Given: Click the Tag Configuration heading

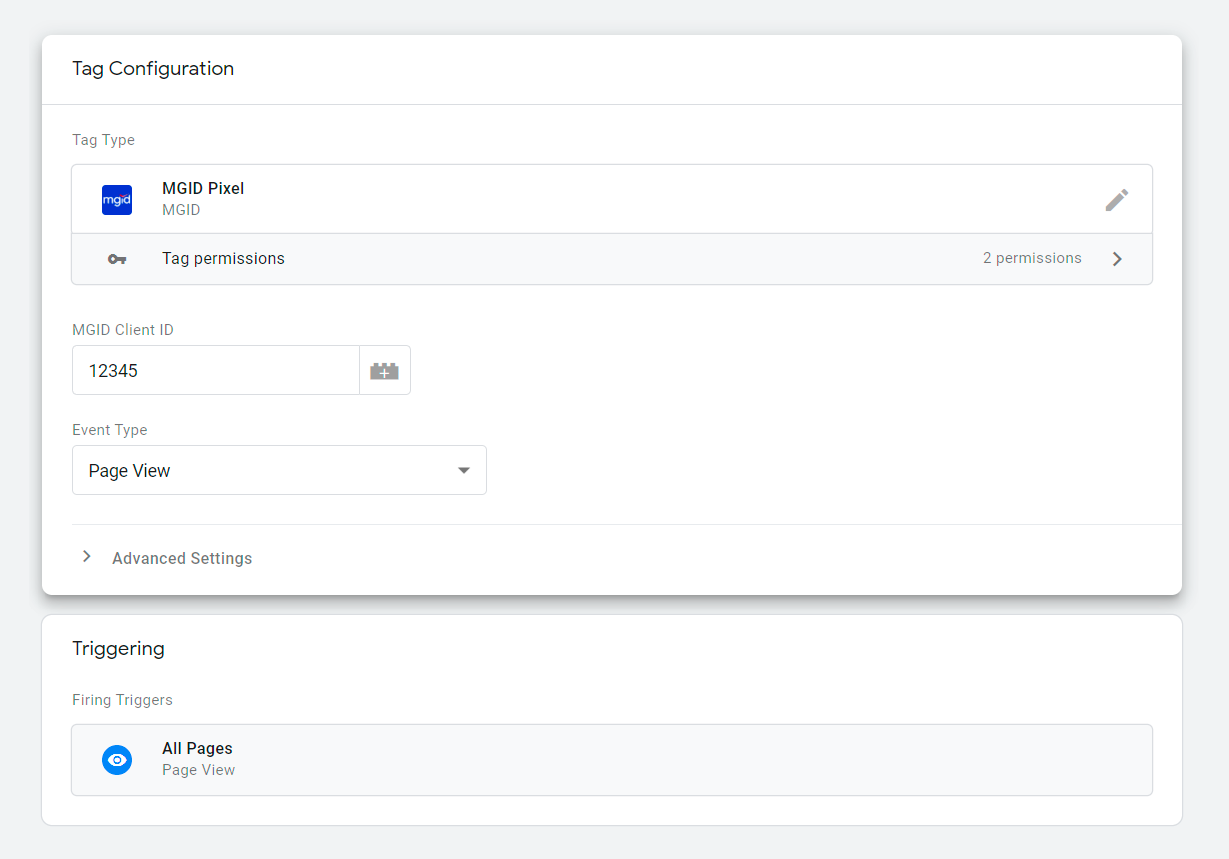Looking at the screenshot, I should click(x=153, y=69).
